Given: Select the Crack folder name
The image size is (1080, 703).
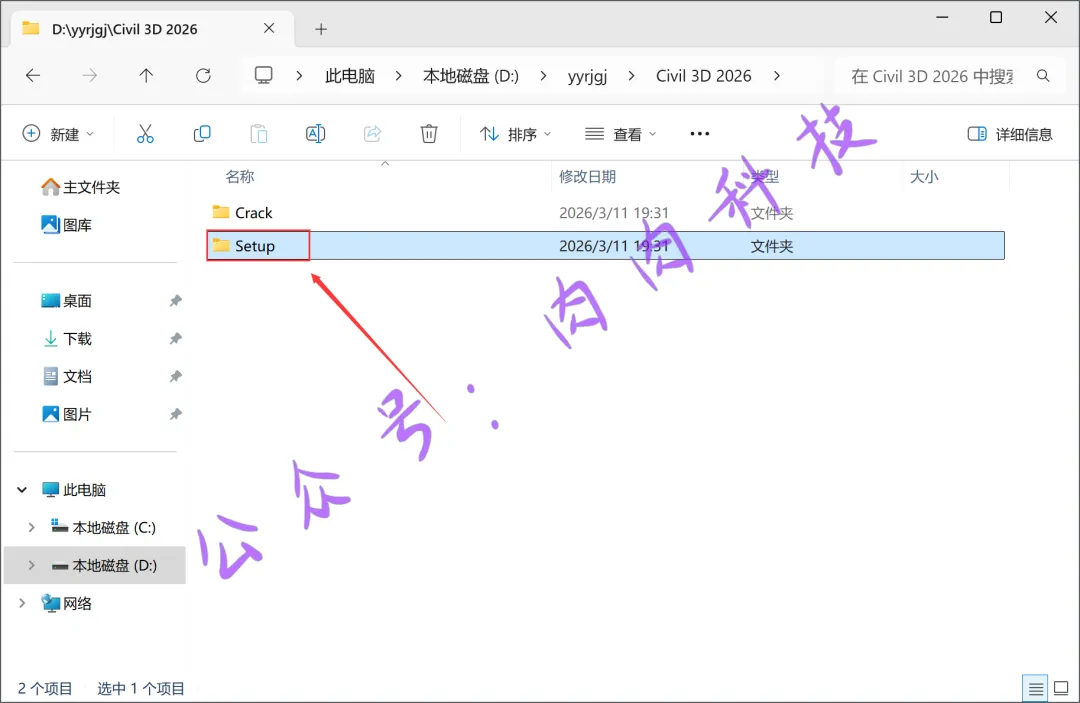Looking at the screenshot, I should [x=253, y=213].
